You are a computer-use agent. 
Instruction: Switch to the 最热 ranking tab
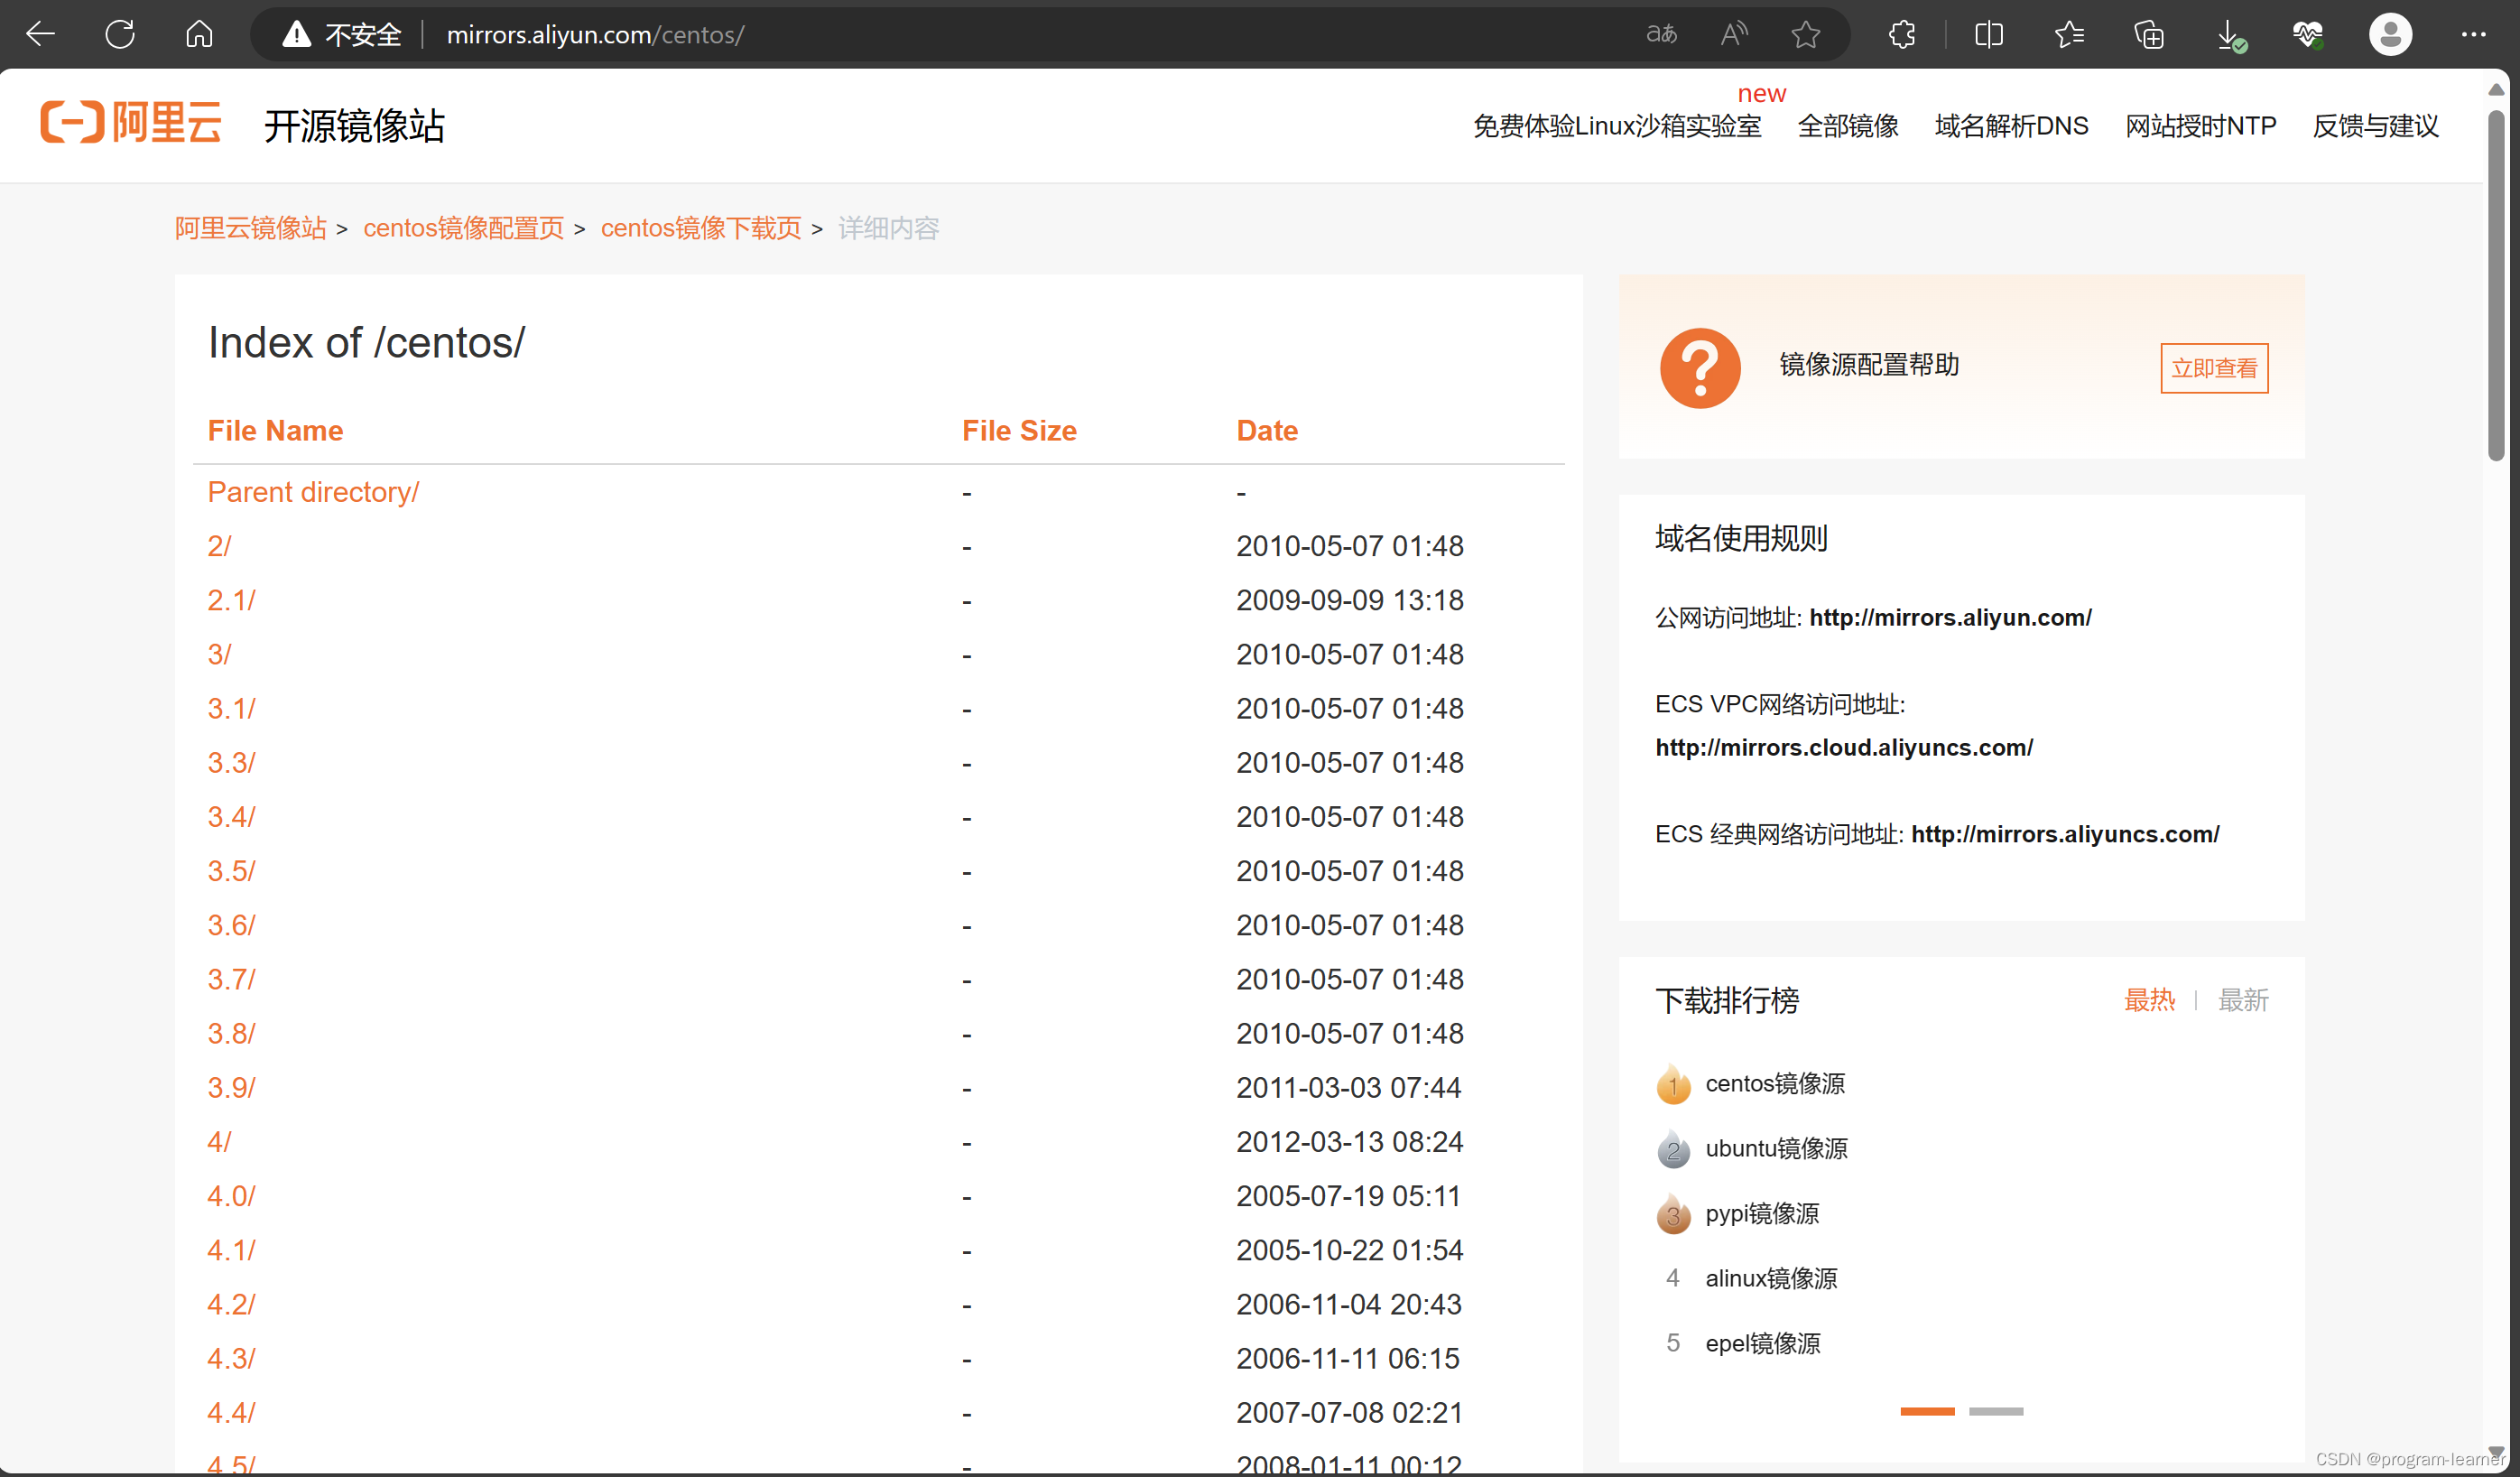point(2149,1000)
